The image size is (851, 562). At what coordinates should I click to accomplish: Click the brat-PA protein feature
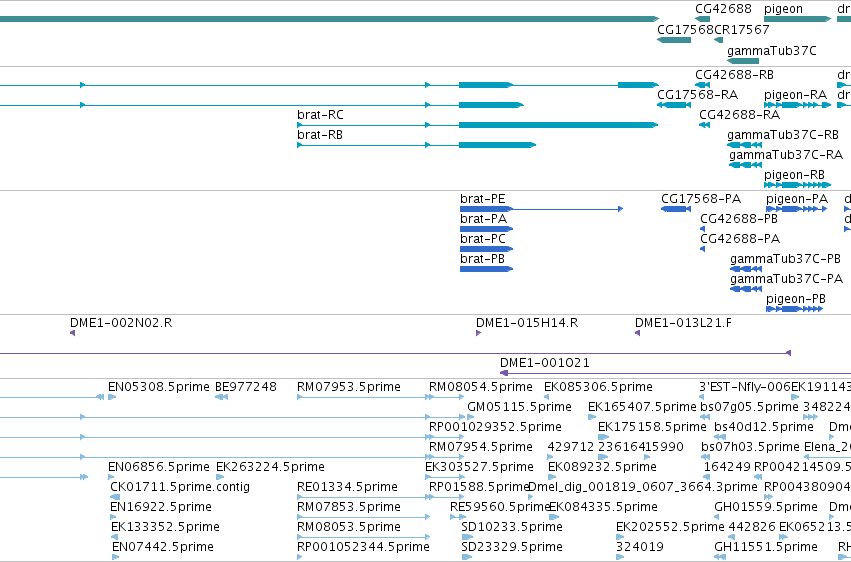pyautogui.click(x=486, y=229)
